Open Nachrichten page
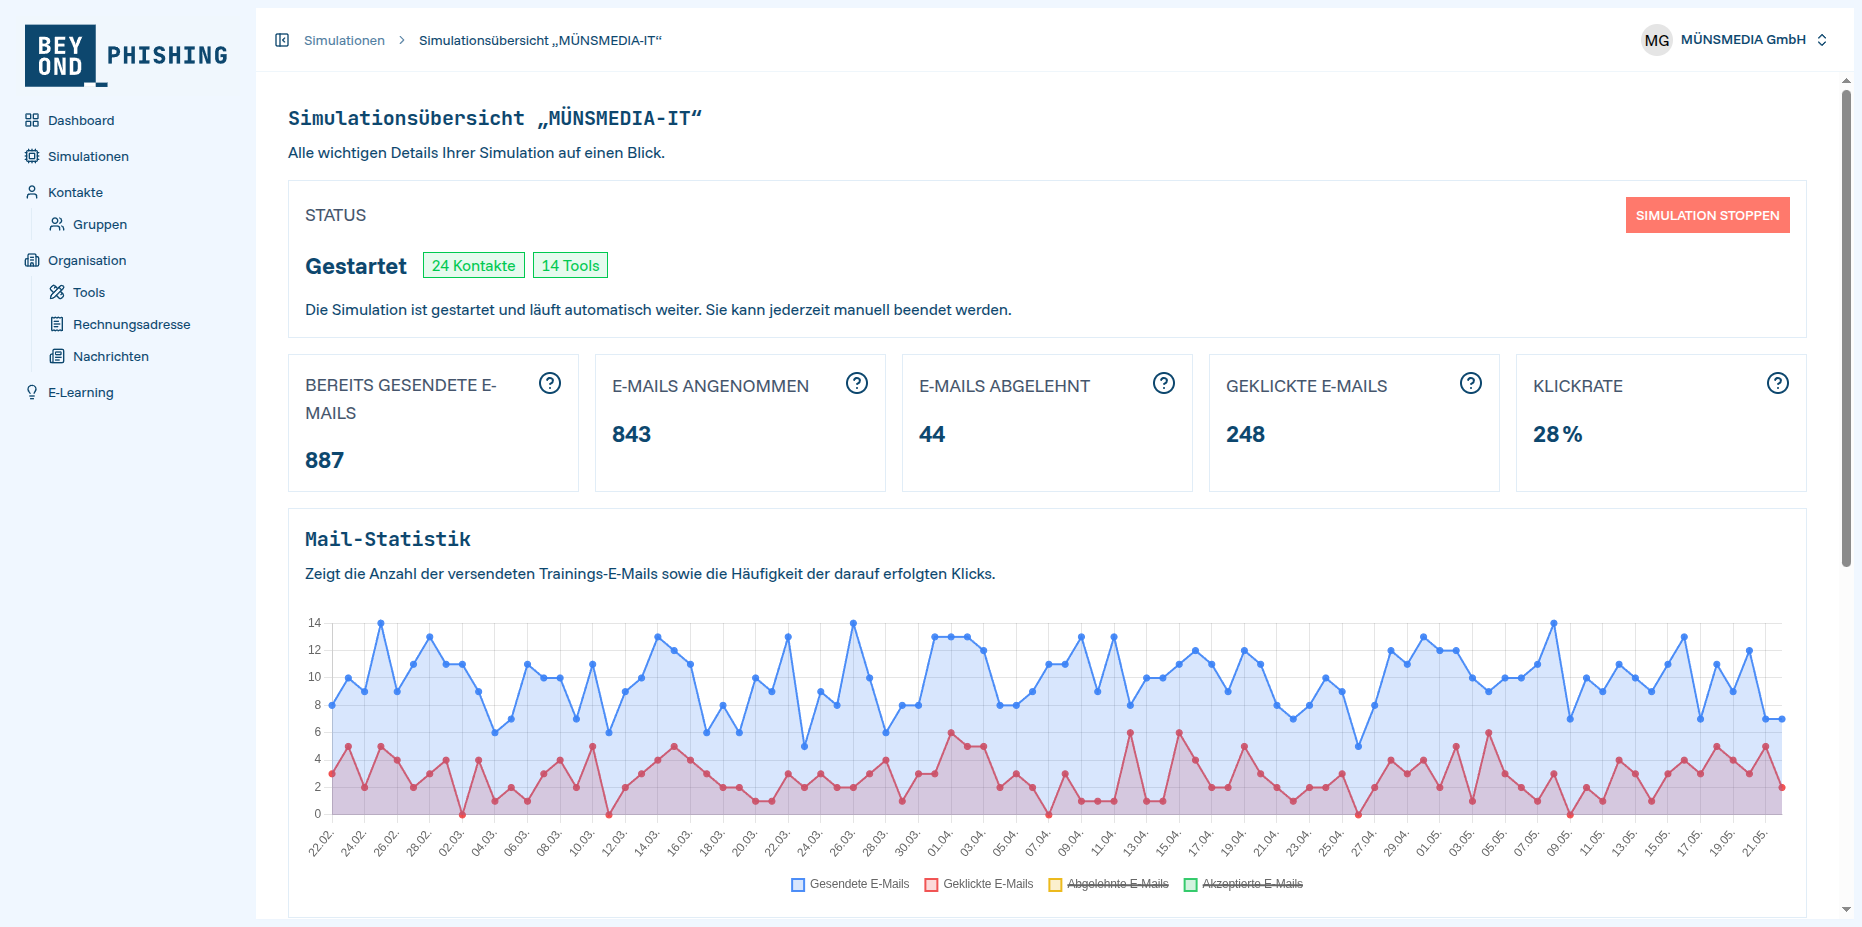 click(x=111, y=356)
